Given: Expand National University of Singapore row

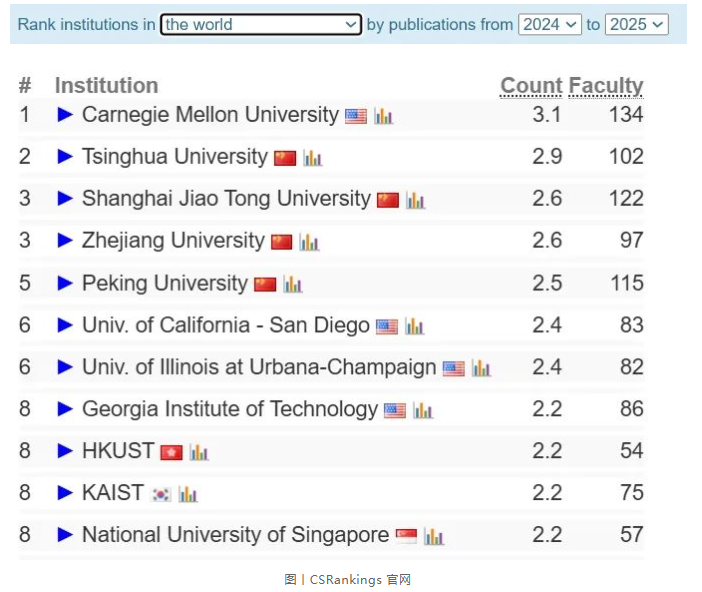Looking at the screenshot, I should tap(65, 535).
